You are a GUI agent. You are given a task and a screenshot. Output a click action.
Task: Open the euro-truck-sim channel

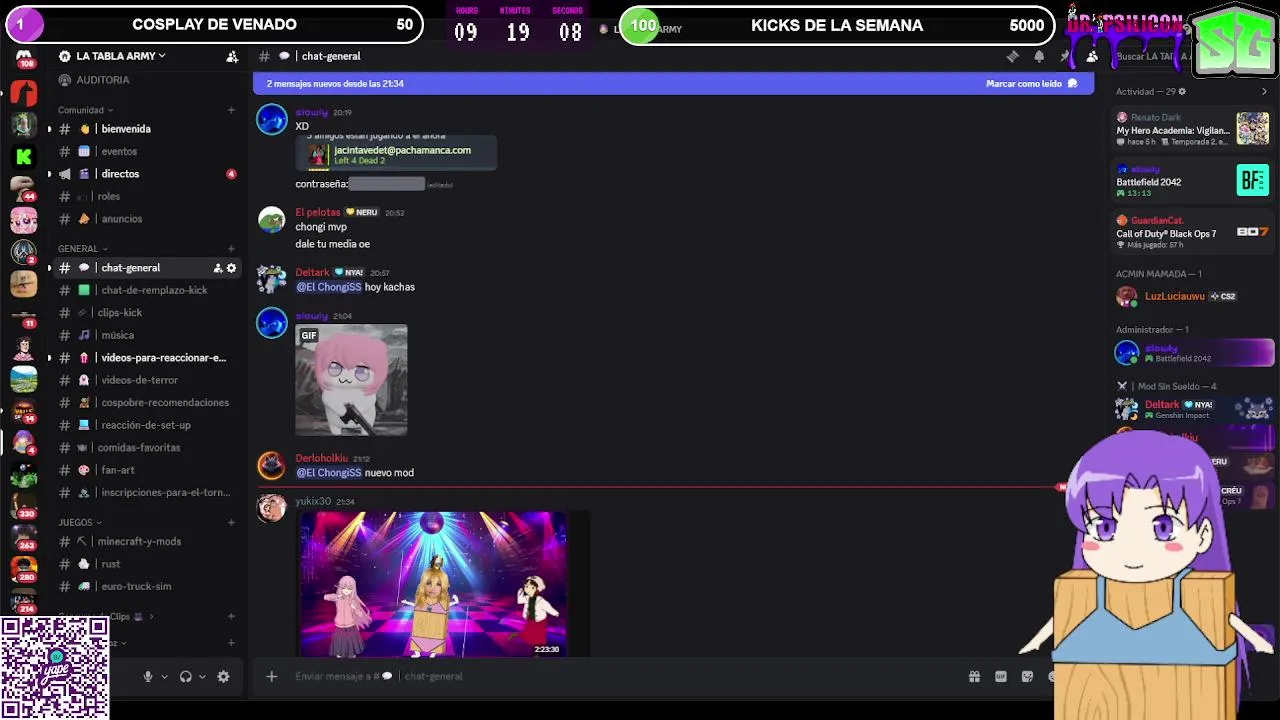point(146,586)
